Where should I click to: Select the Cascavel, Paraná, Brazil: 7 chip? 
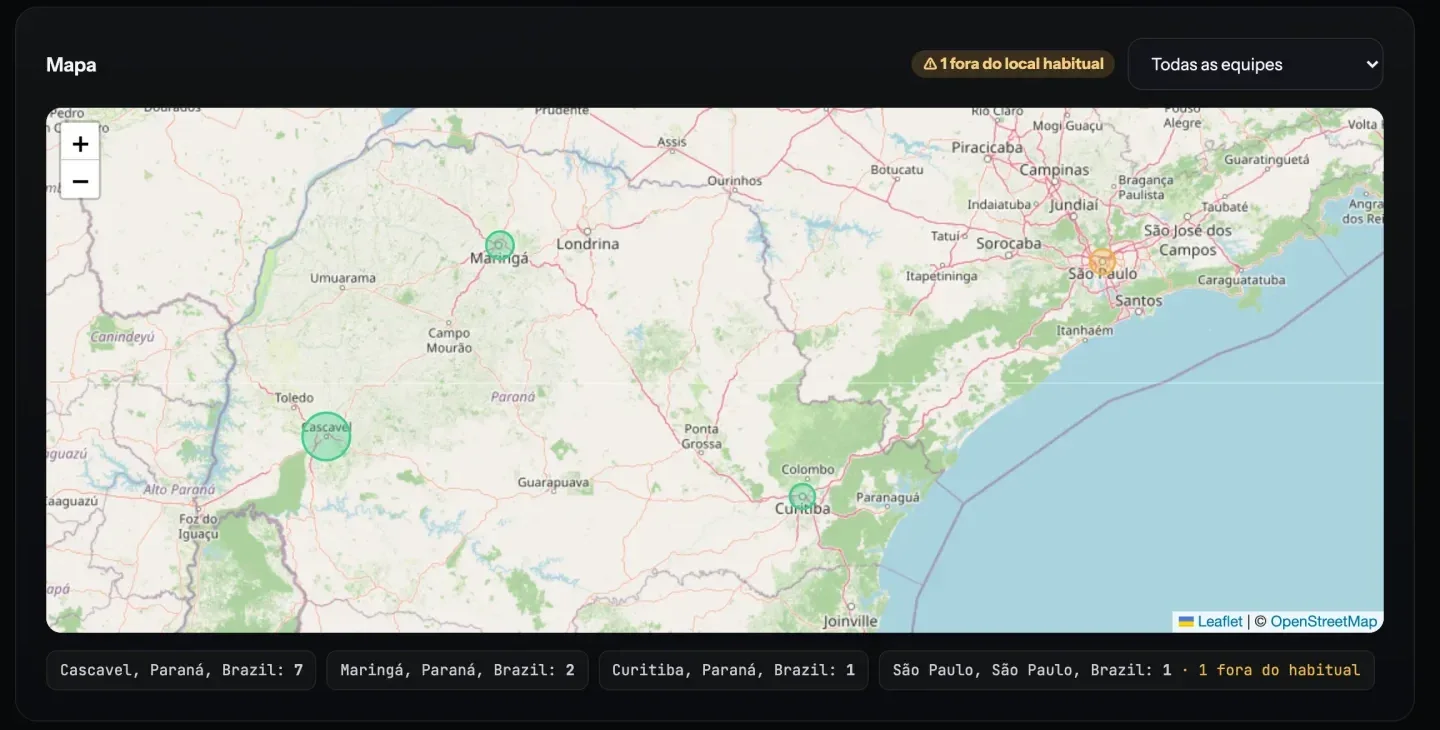[x=181, y=670]
